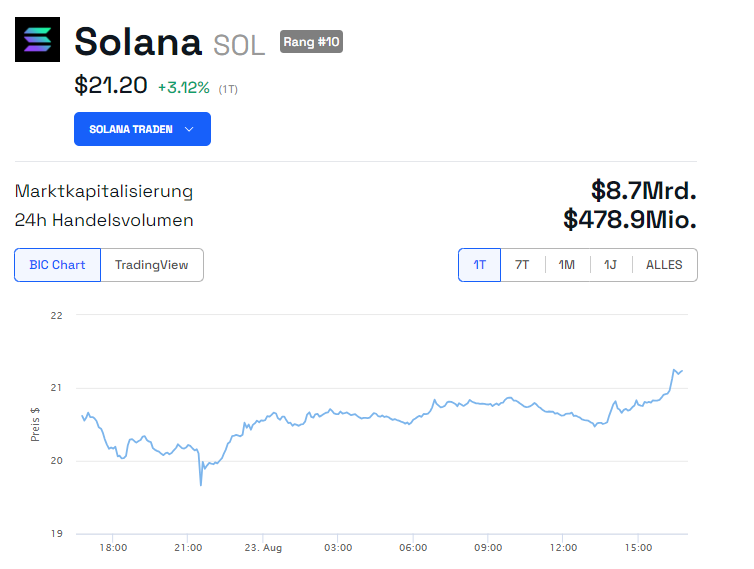Click the chart dip near 21:00
This screenshot has width=754, height=569.
click(201, 484)
